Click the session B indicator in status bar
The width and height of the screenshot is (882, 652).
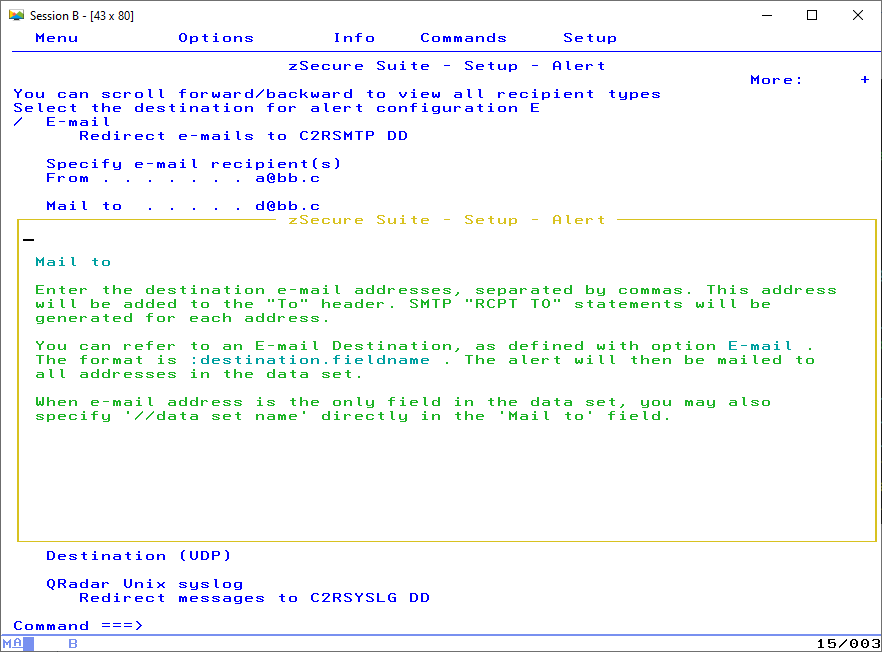point(73,643)
